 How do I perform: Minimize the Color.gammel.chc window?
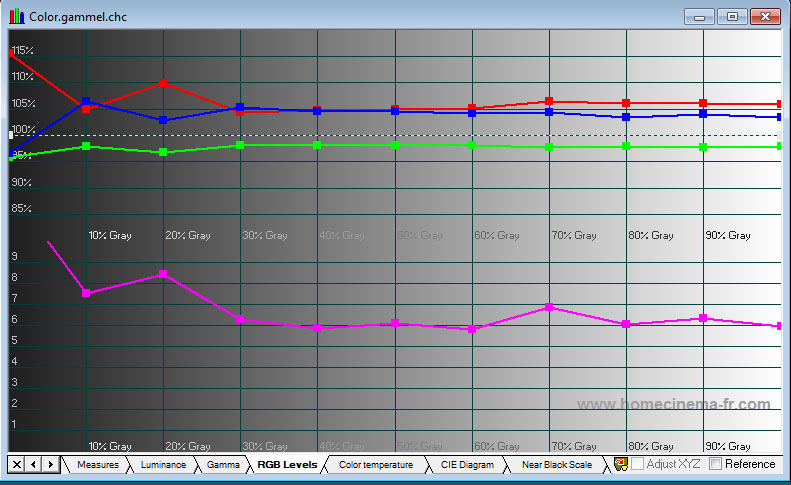tap(699, 17)
